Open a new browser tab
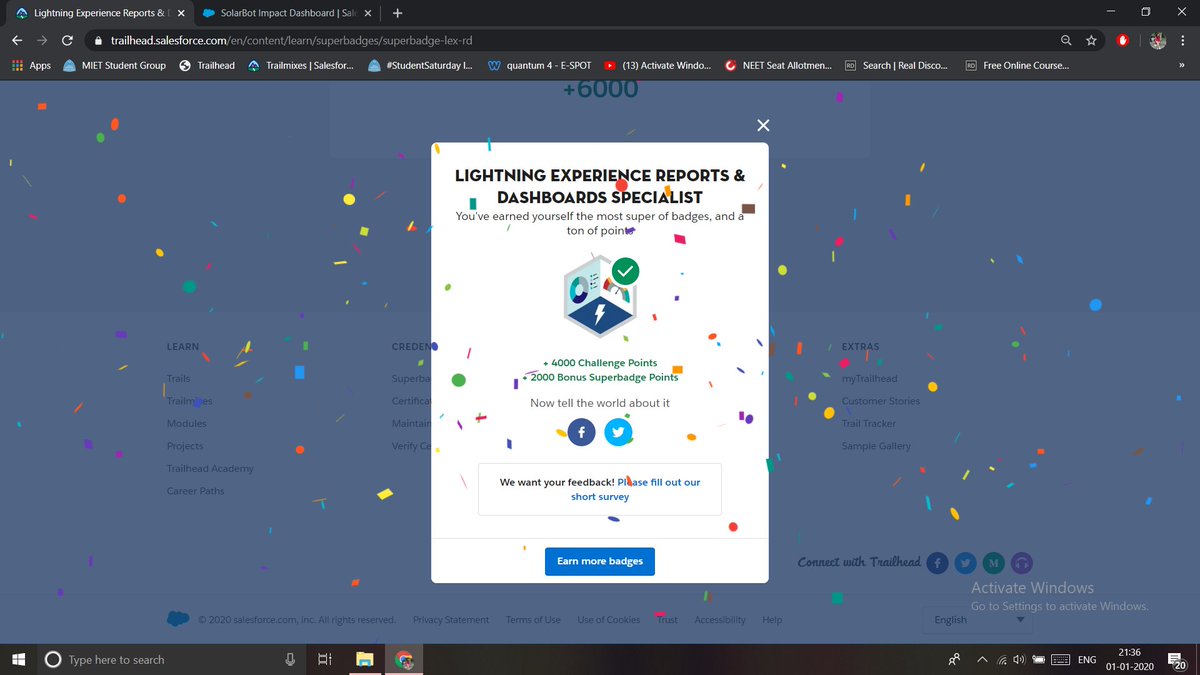This screenshot has height=675, width=1200. point(397,13)
